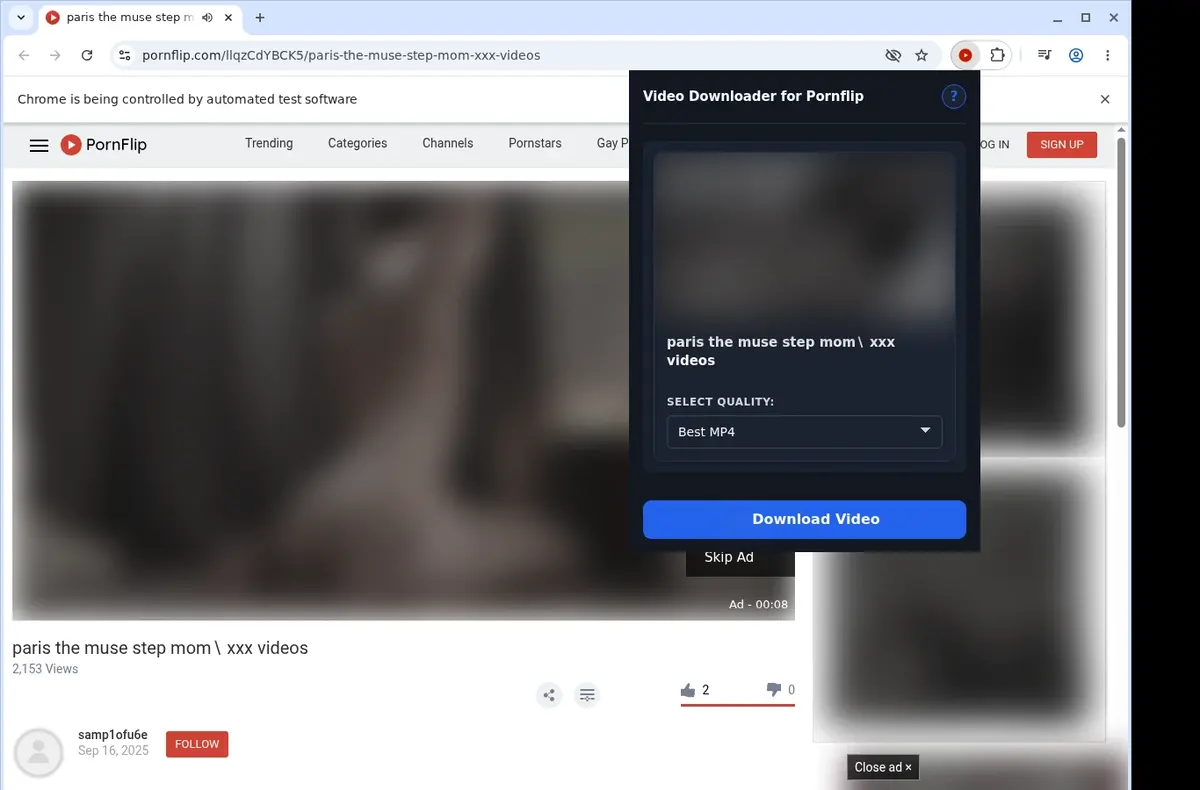Click the 'Sep 16, 2025' upload date
This screenshot has width=1200, height=790.
click(x=113, y=751)
